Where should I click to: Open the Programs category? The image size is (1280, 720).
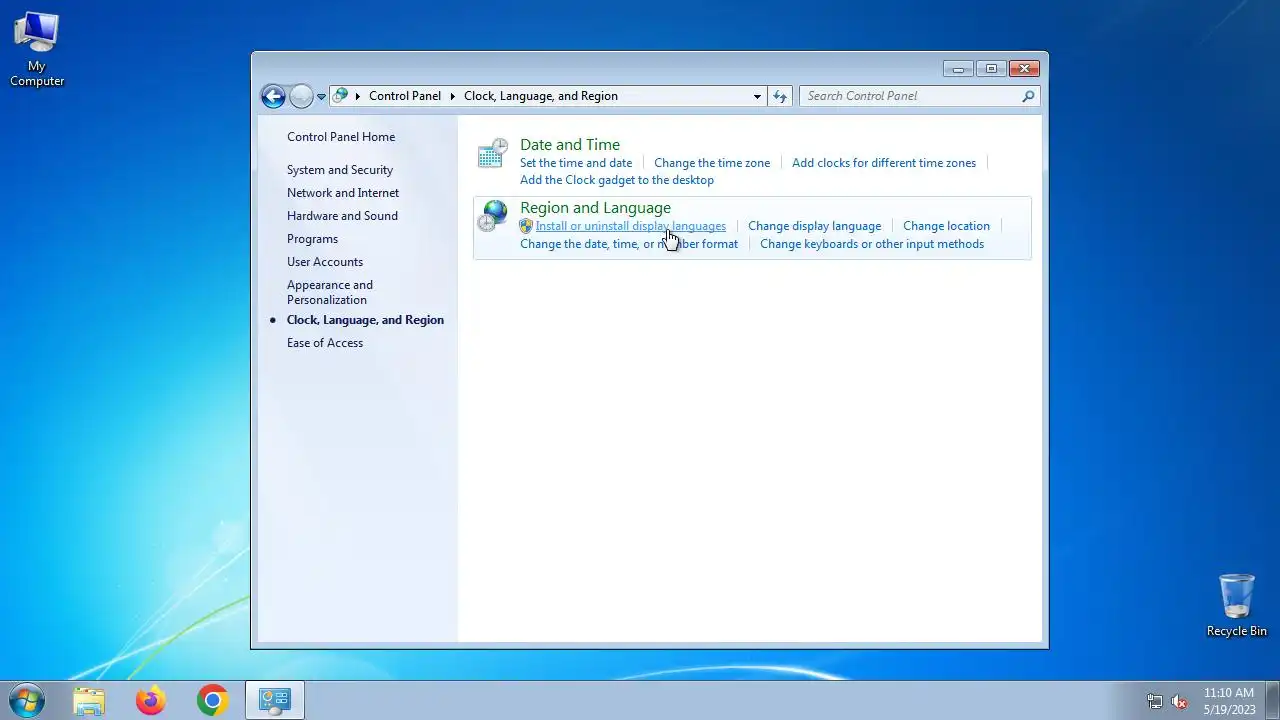tap(312, 239)
